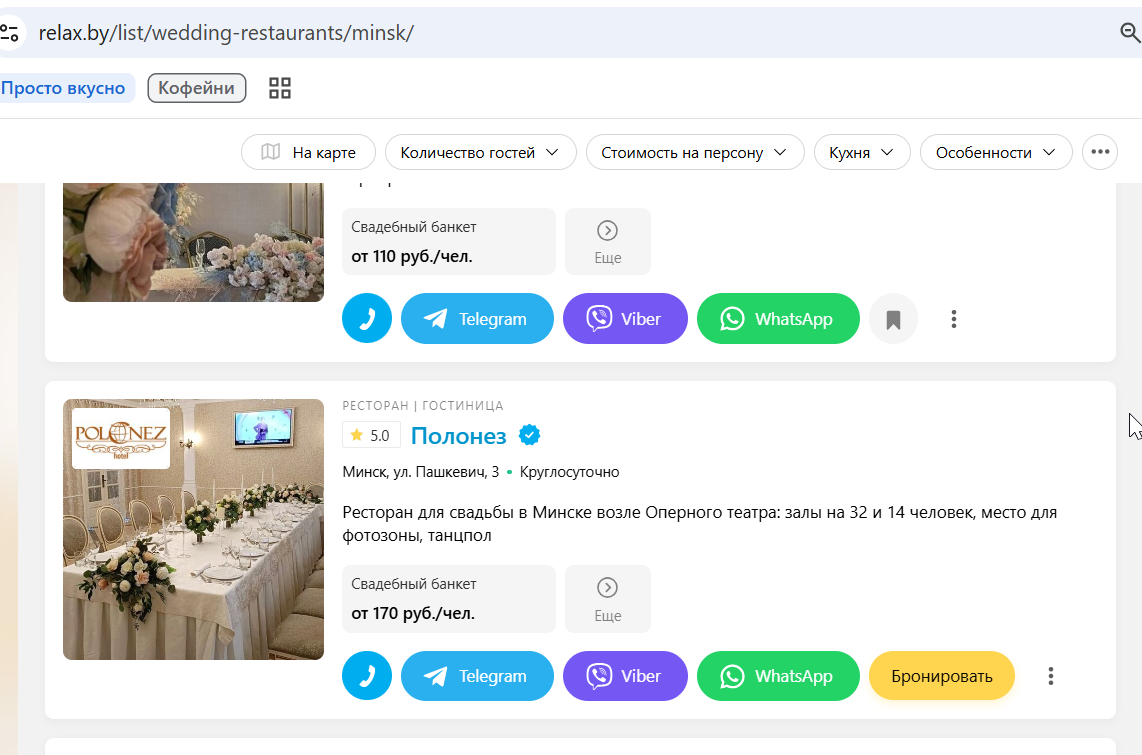The width and height of the screenshot is (1142, 755).
Task: Click the site settings icon in address bar
Action: [9, 33]
